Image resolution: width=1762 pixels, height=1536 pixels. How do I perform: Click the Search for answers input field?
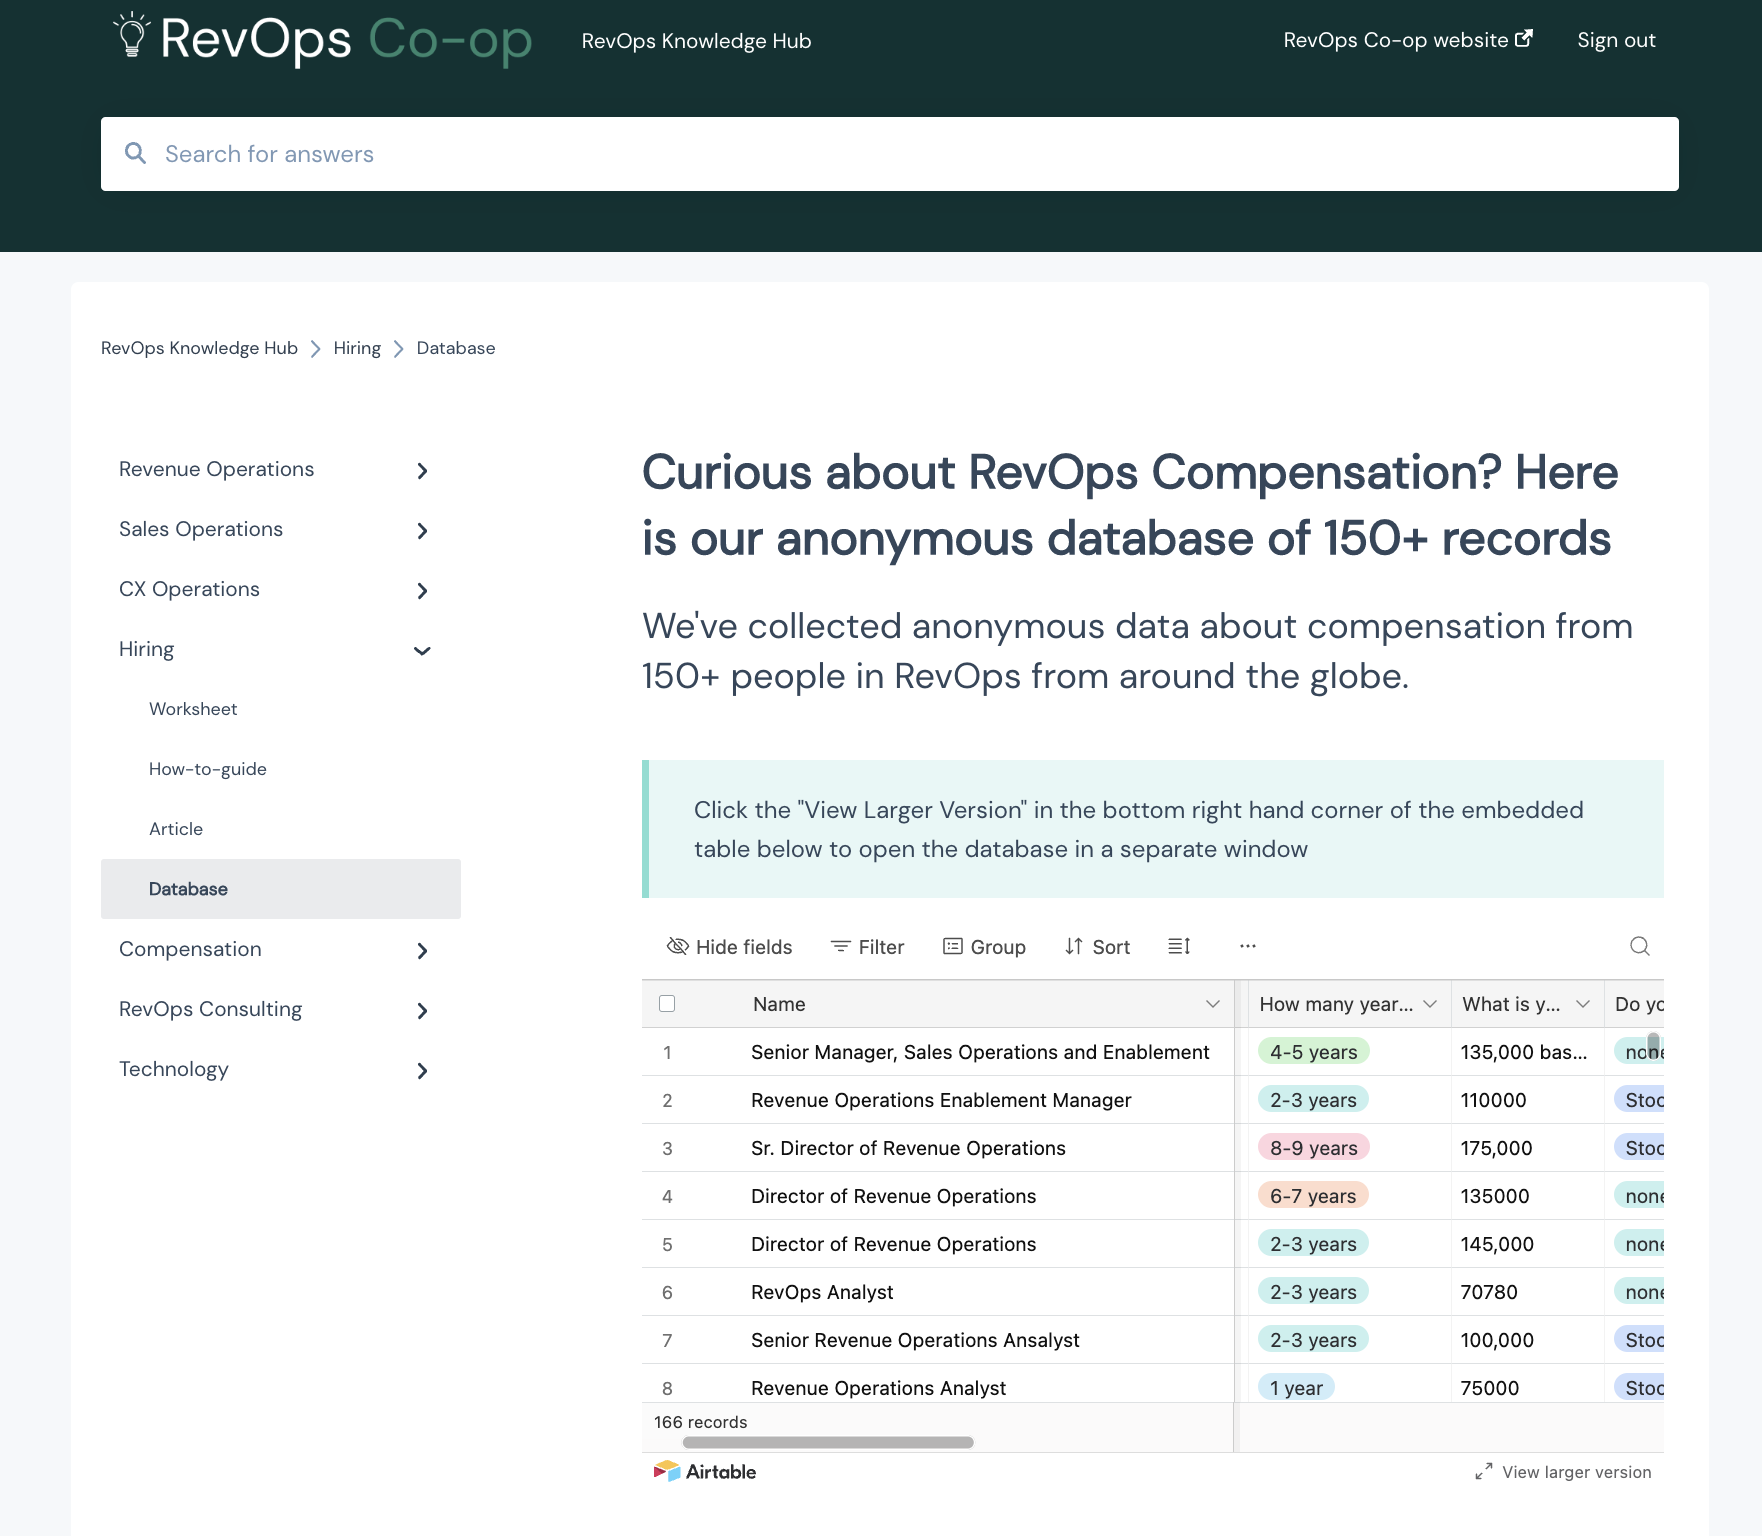[x=600, y=153]
